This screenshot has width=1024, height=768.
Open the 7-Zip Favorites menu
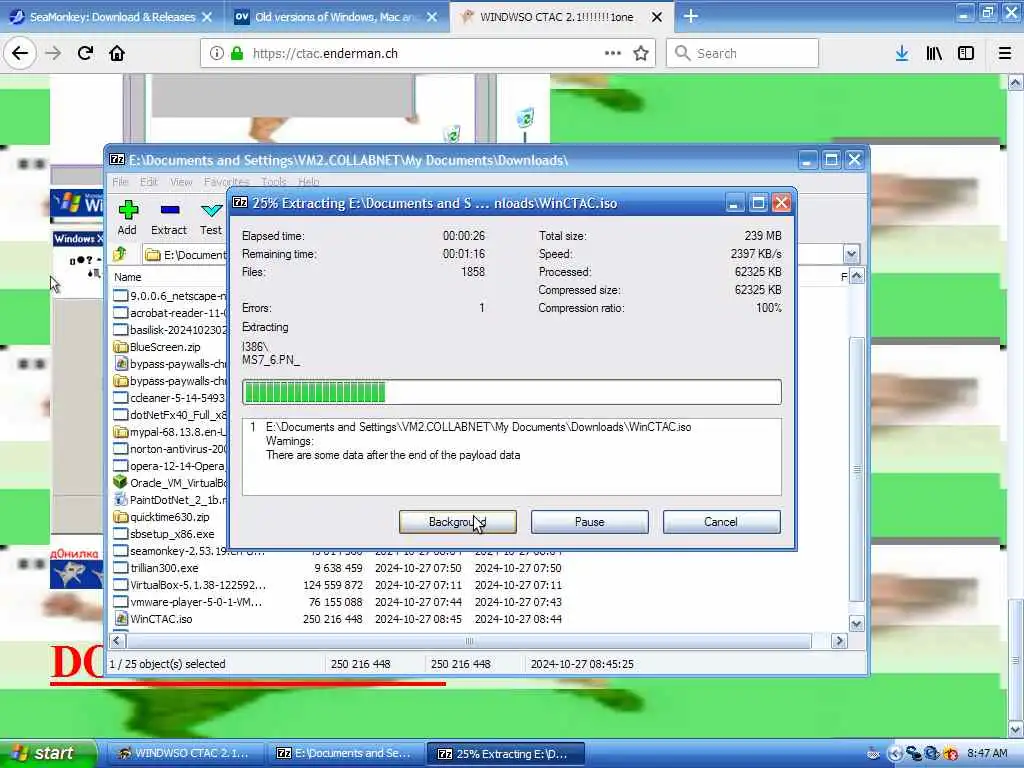click(226, 182)
